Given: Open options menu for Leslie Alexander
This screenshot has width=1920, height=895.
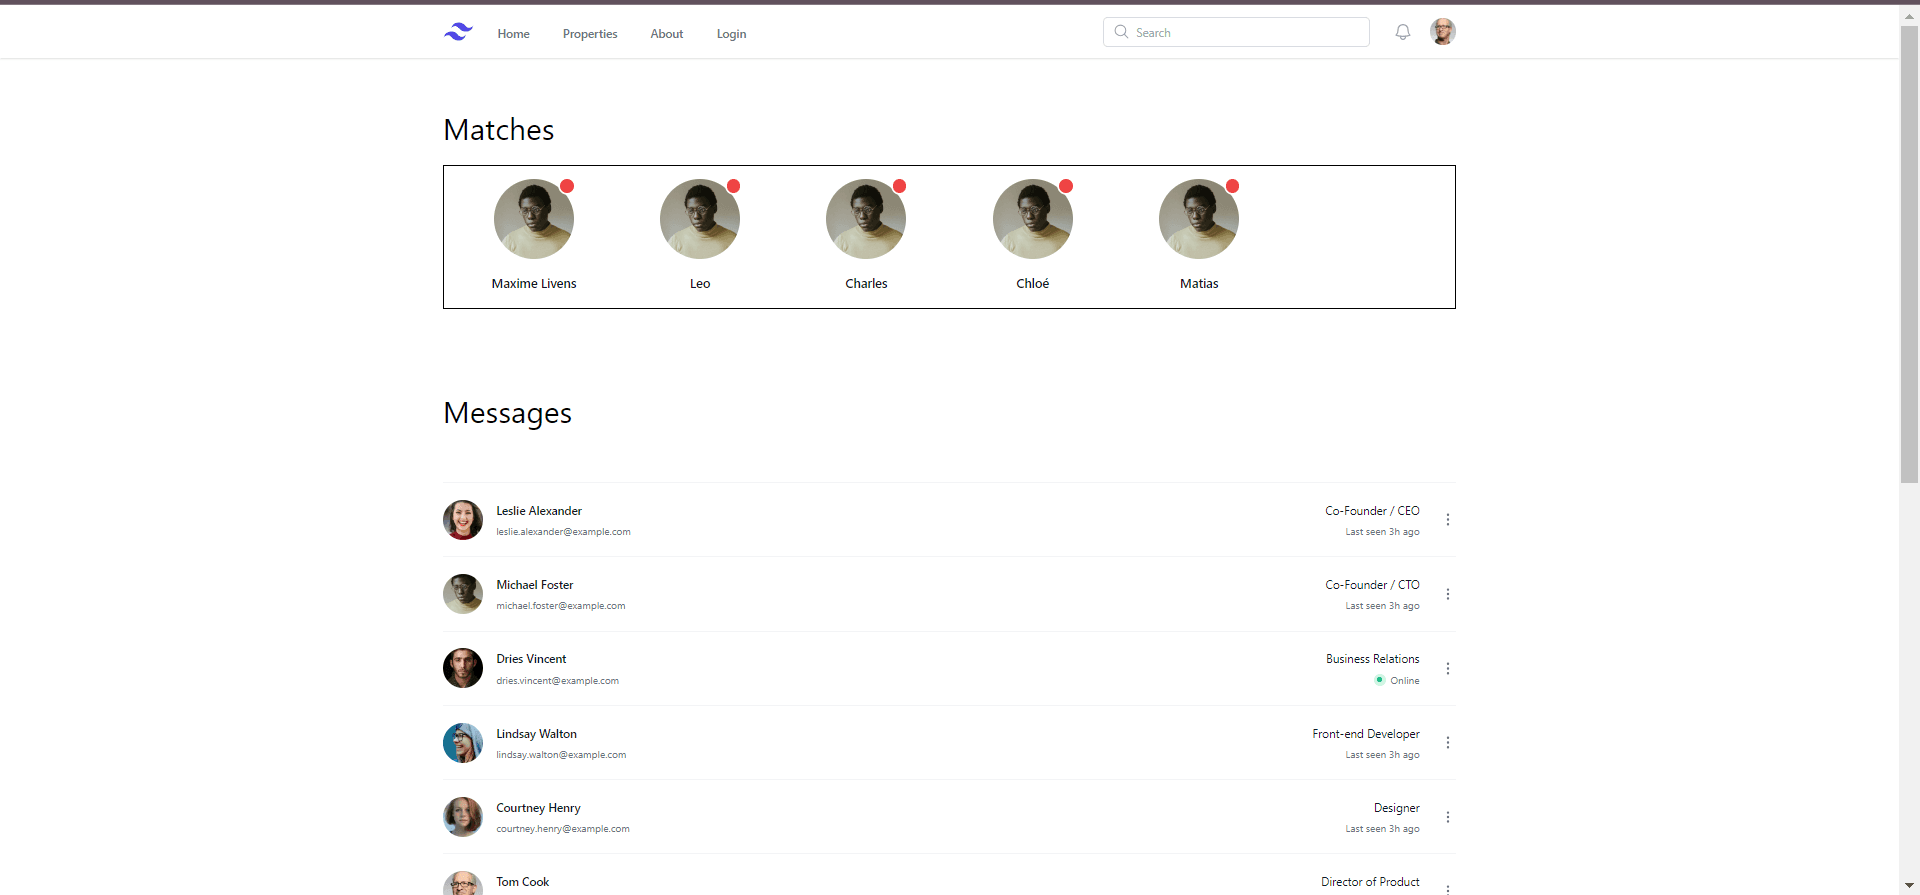Looking at the screenshot, I should pos(1447,520).
